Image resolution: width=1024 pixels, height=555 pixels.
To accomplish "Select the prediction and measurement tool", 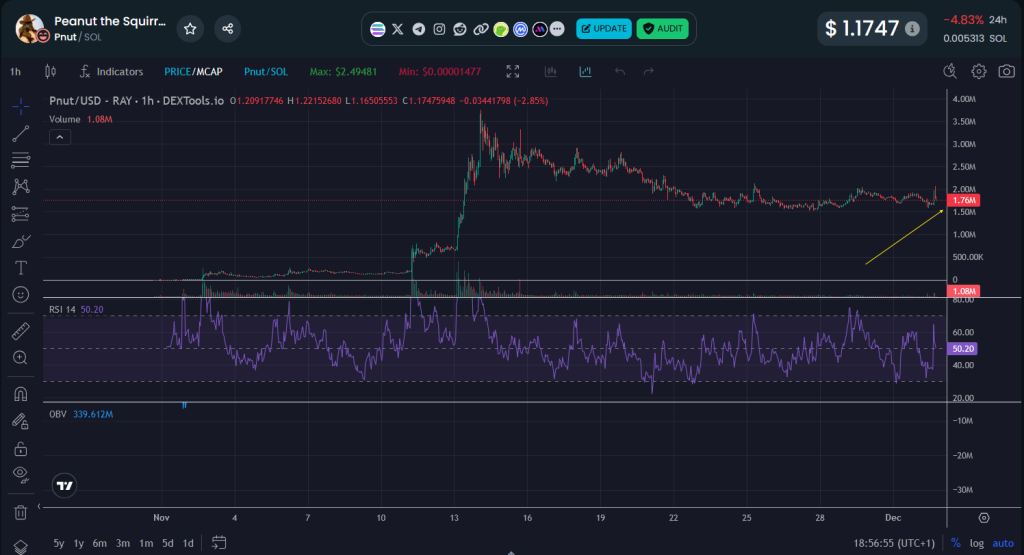I will [21, 214].
